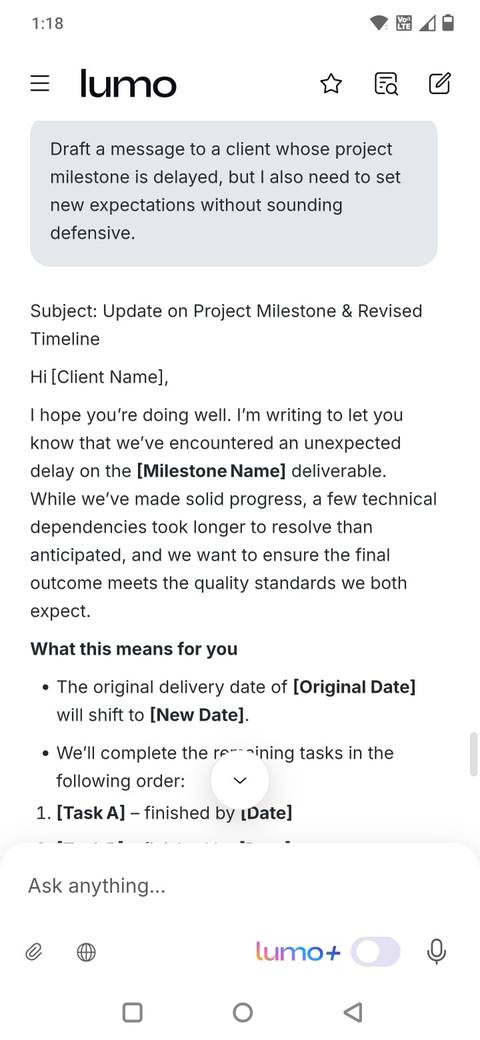This screenshot has width=480, height=1040.
Task: Tap the globe web search icon
Action: (86, 953)
